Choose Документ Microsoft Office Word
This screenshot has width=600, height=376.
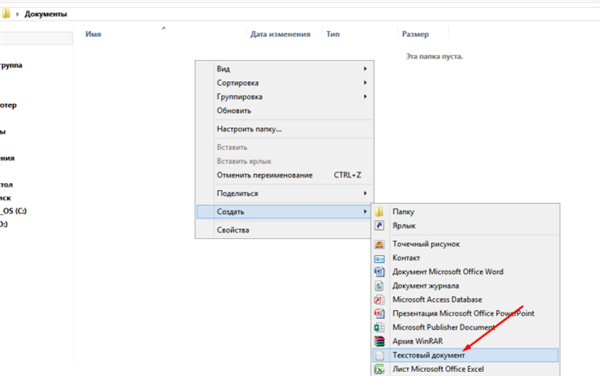465,272
